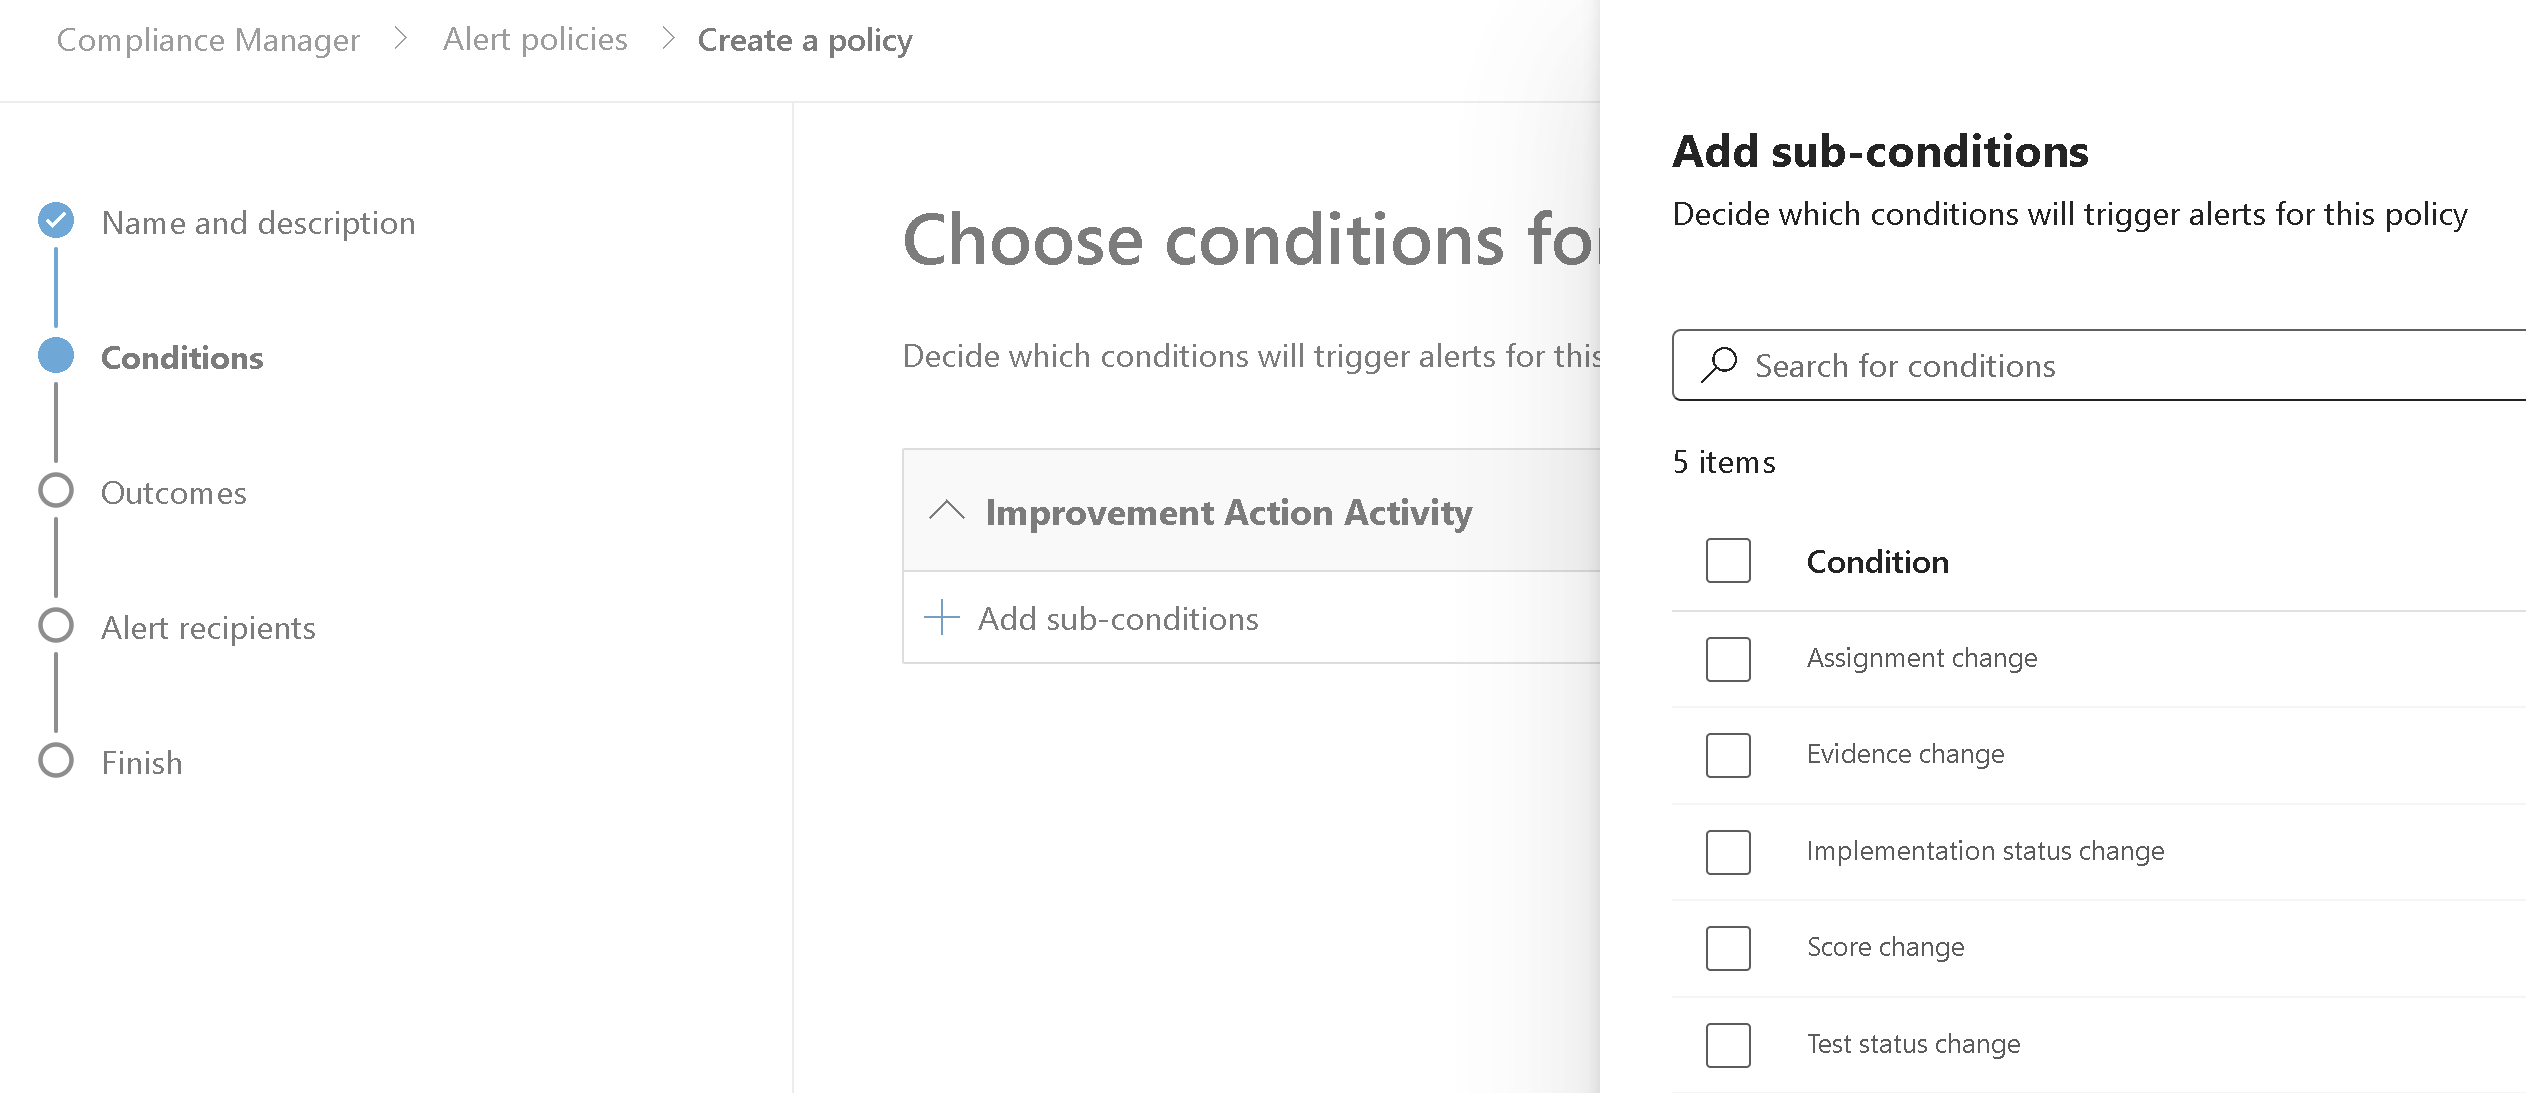This screenshot has height=1093, width=2526.
Task: Go to the Outcomes step label
Action: [x=174, y=493]
